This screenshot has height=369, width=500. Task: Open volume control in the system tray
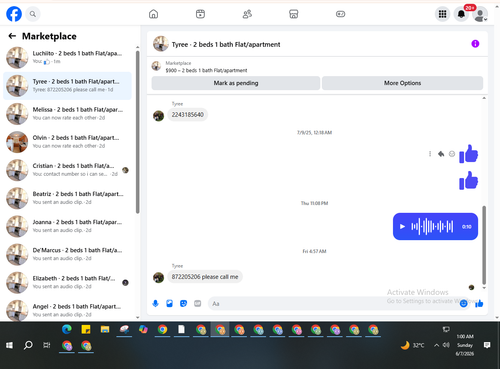pyautogui.click(x=446, y=345)
